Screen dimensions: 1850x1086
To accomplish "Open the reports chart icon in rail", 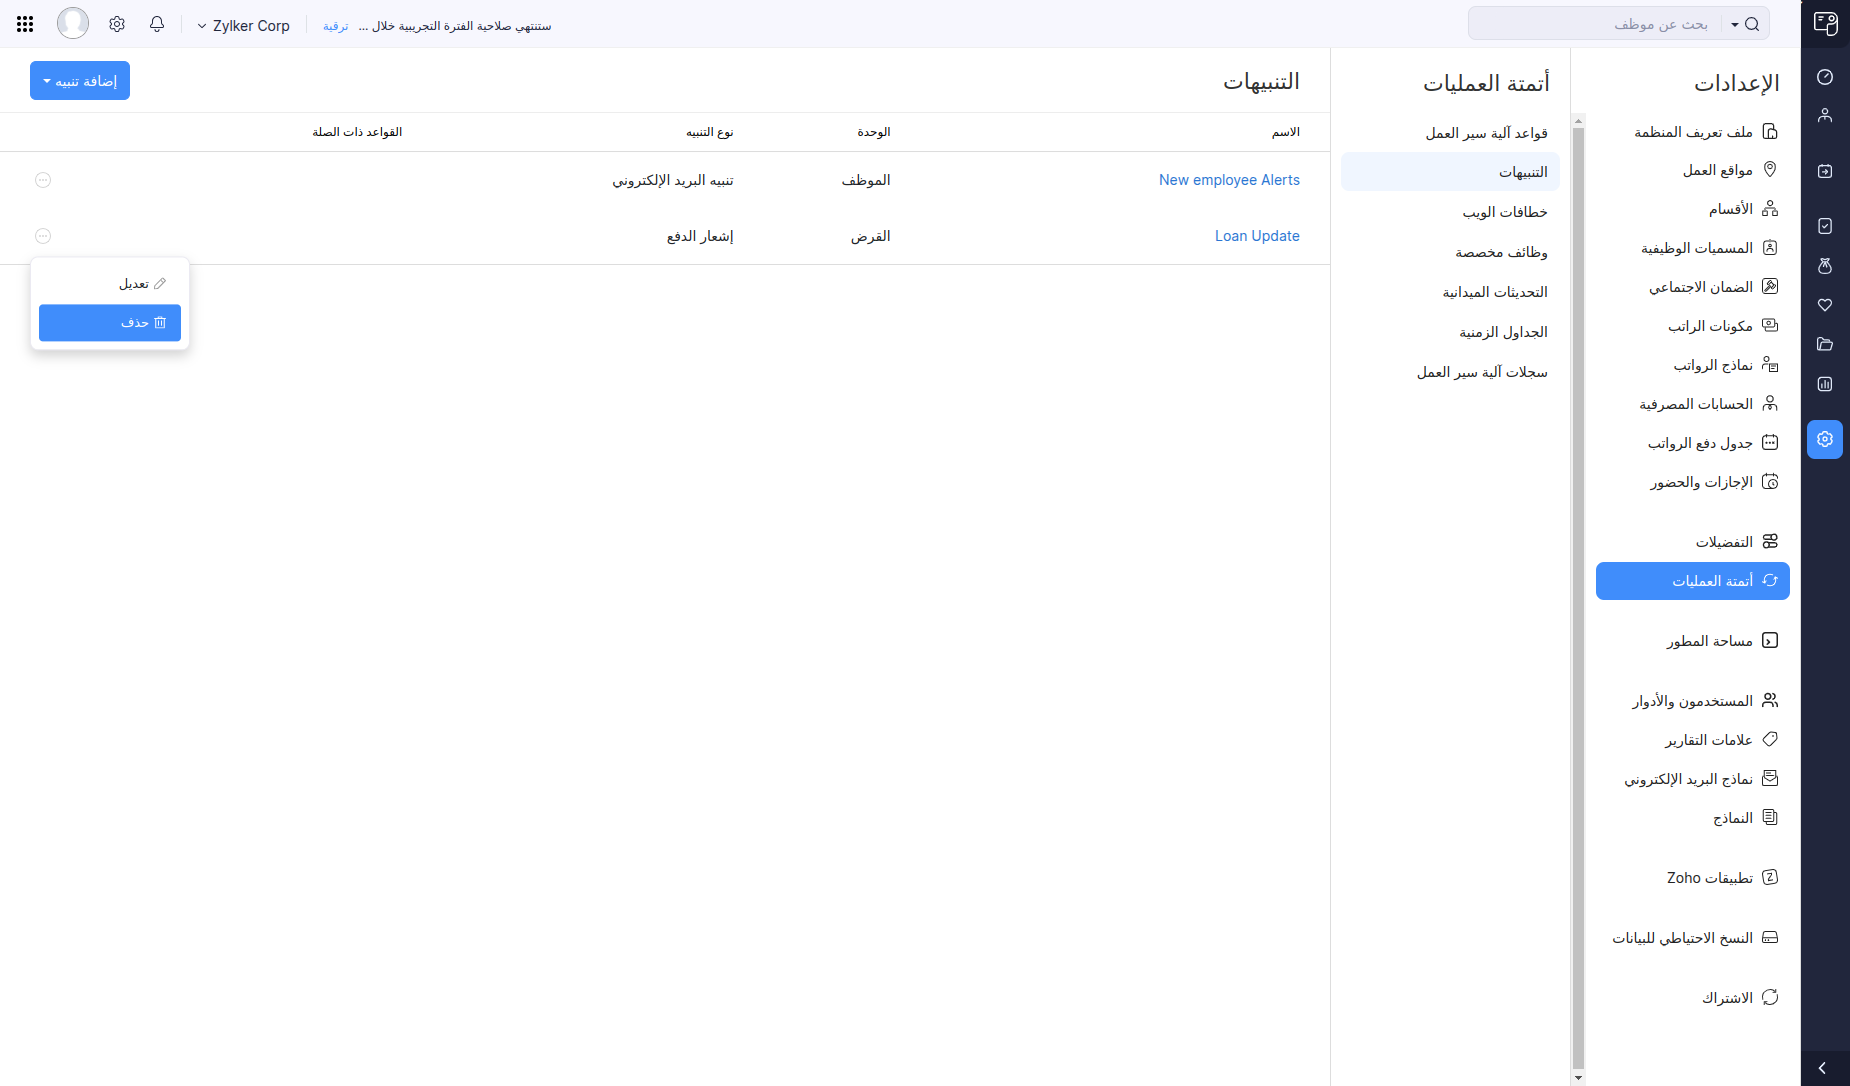I will pyautogui.click(x=1825, y=384).
